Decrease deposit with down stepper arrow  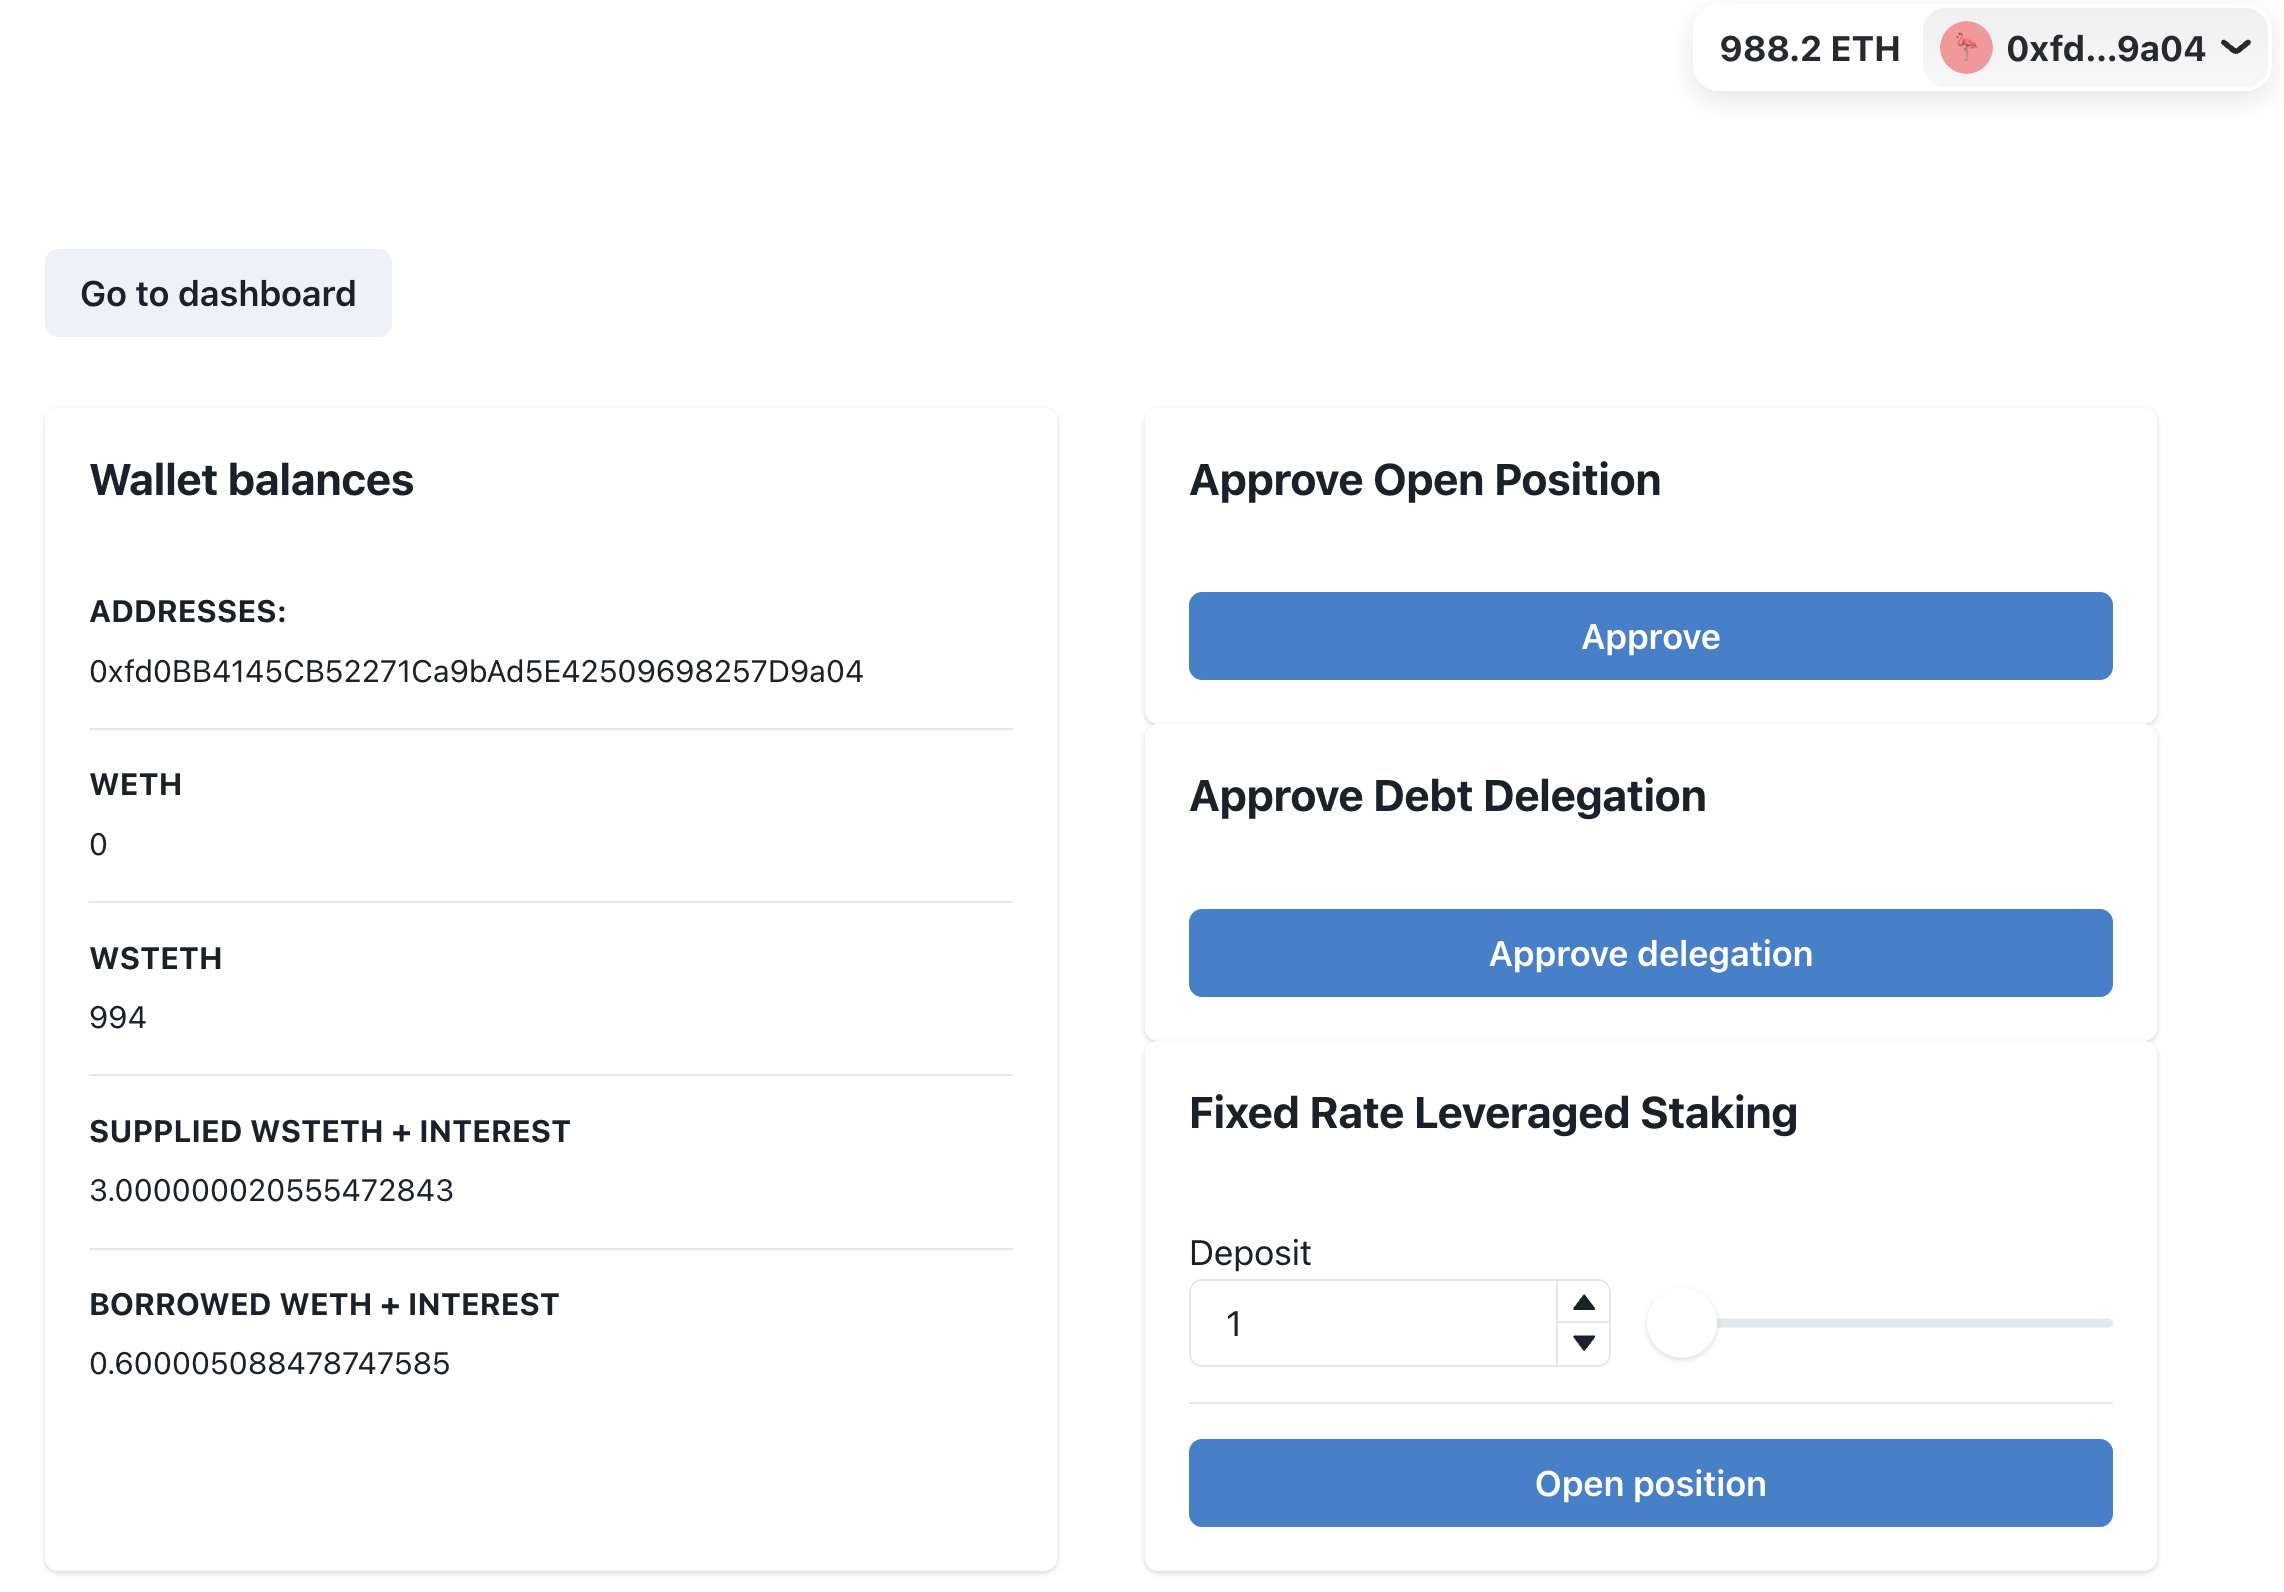pos(1584,1343)
